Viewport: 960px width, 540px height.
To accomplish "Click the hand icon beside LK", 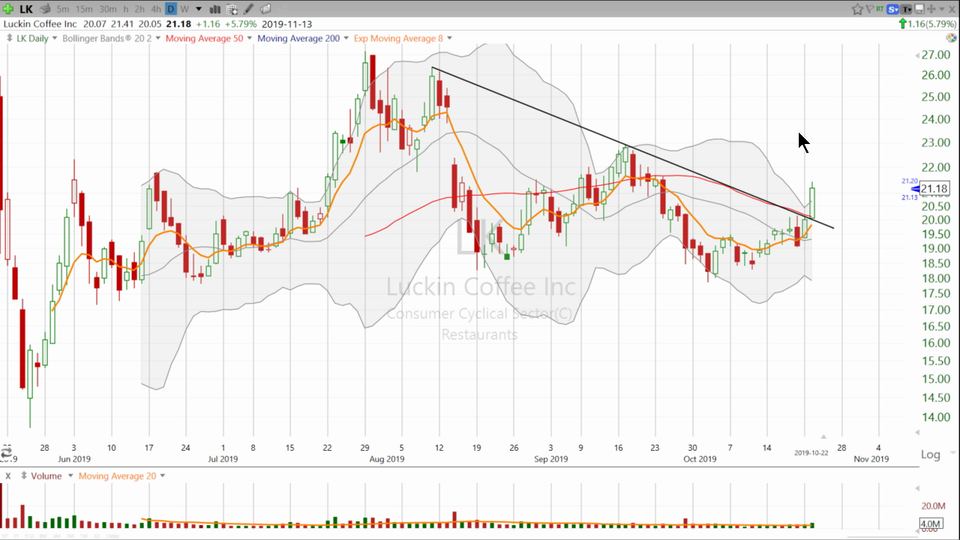I will (x=45, y=9).
